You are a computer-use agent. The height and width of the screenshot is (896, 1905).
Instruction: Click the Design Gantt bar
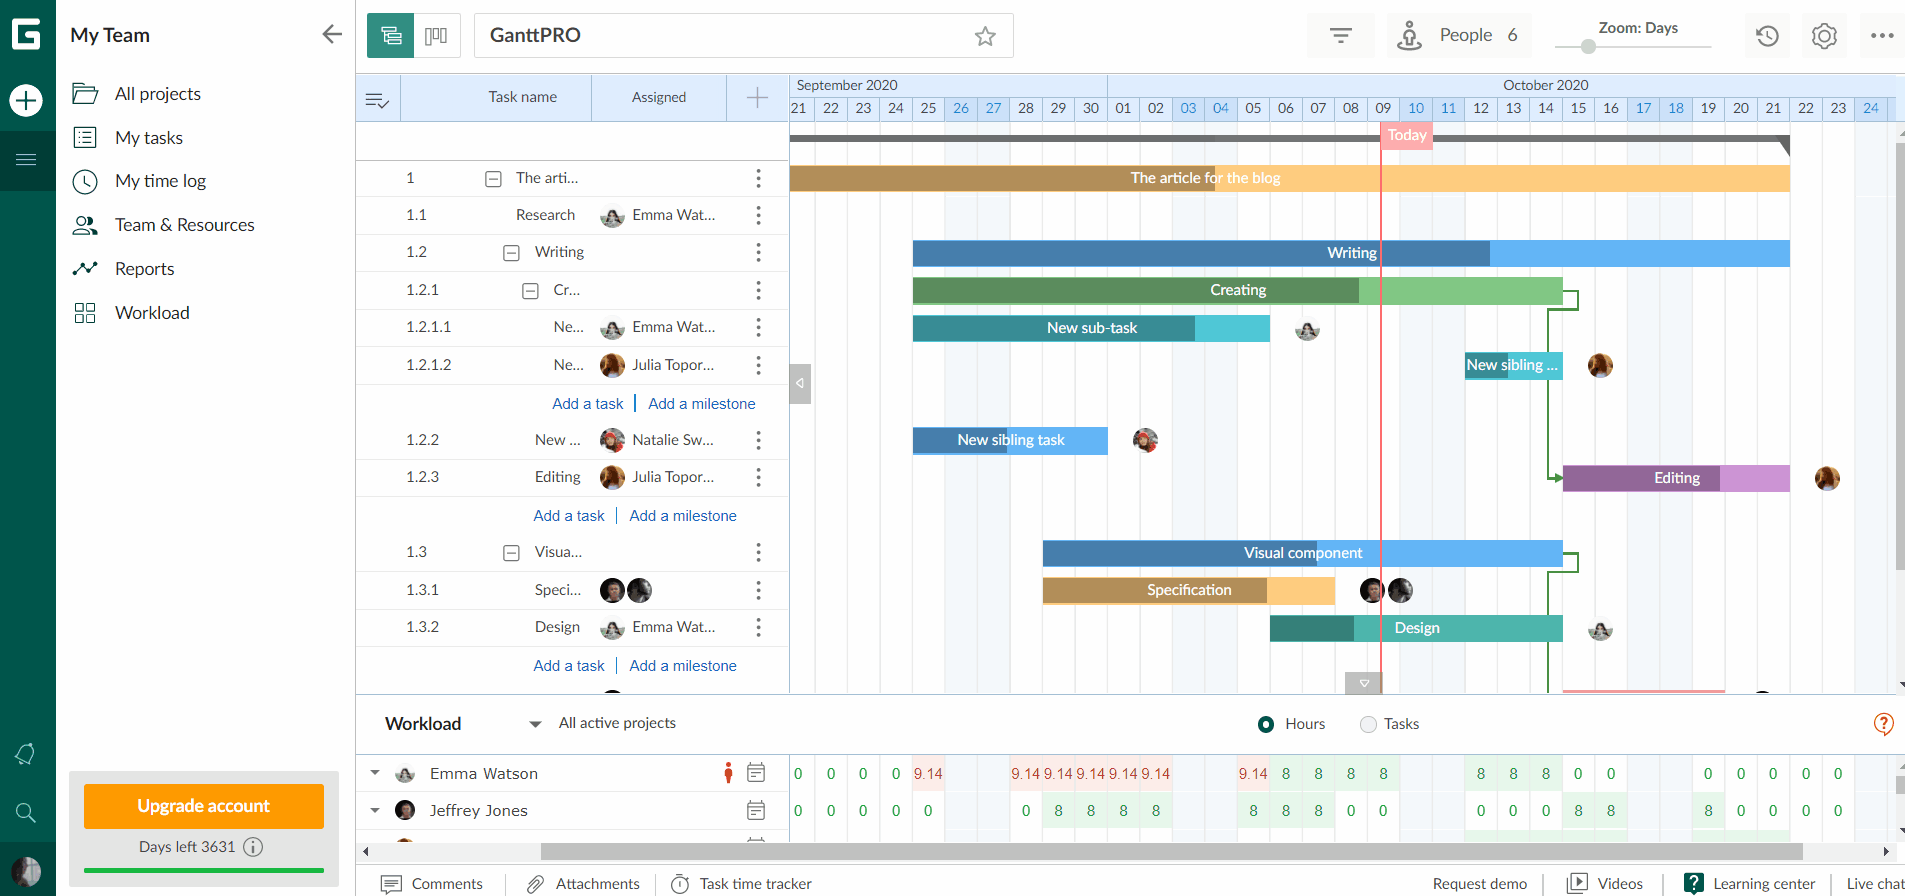tap(1416, 628)
